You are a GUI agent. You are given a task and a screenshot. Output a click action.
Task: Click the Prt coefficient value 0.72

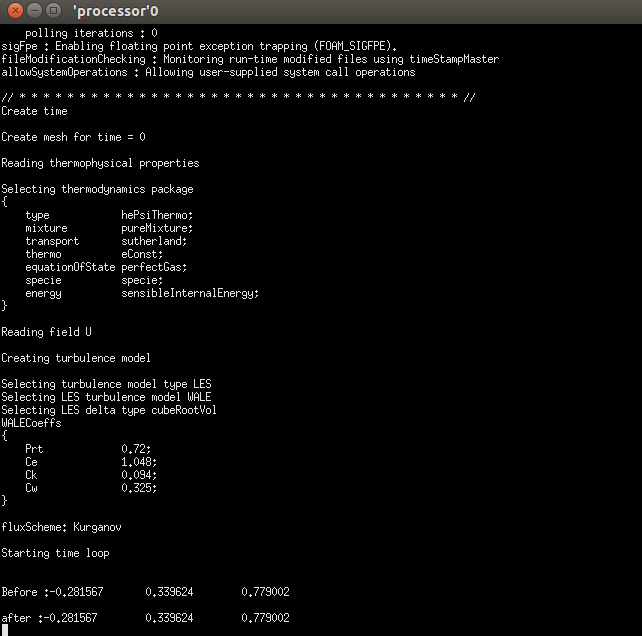(x=136, y=449)
